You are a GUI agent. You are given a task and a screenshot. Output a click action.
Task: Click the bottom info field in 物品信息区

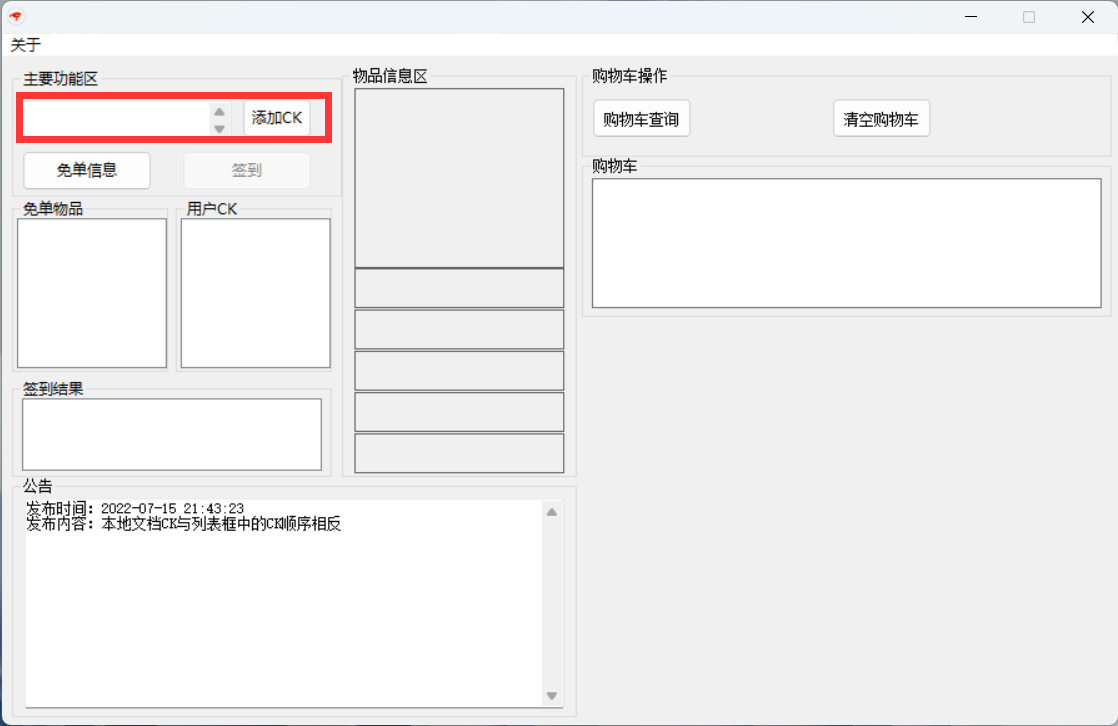(x=459, y=453)
